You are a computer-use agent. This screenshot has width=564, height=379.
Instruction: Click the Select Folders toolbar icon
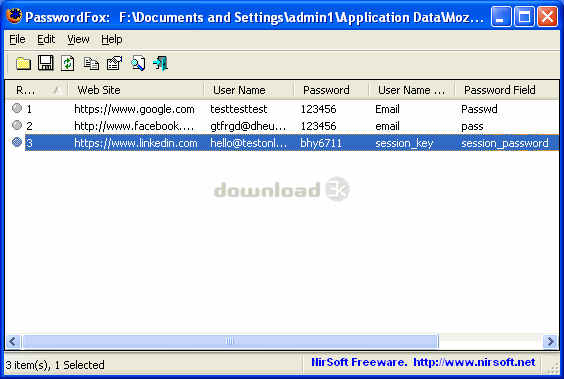(x=23, y=64)
